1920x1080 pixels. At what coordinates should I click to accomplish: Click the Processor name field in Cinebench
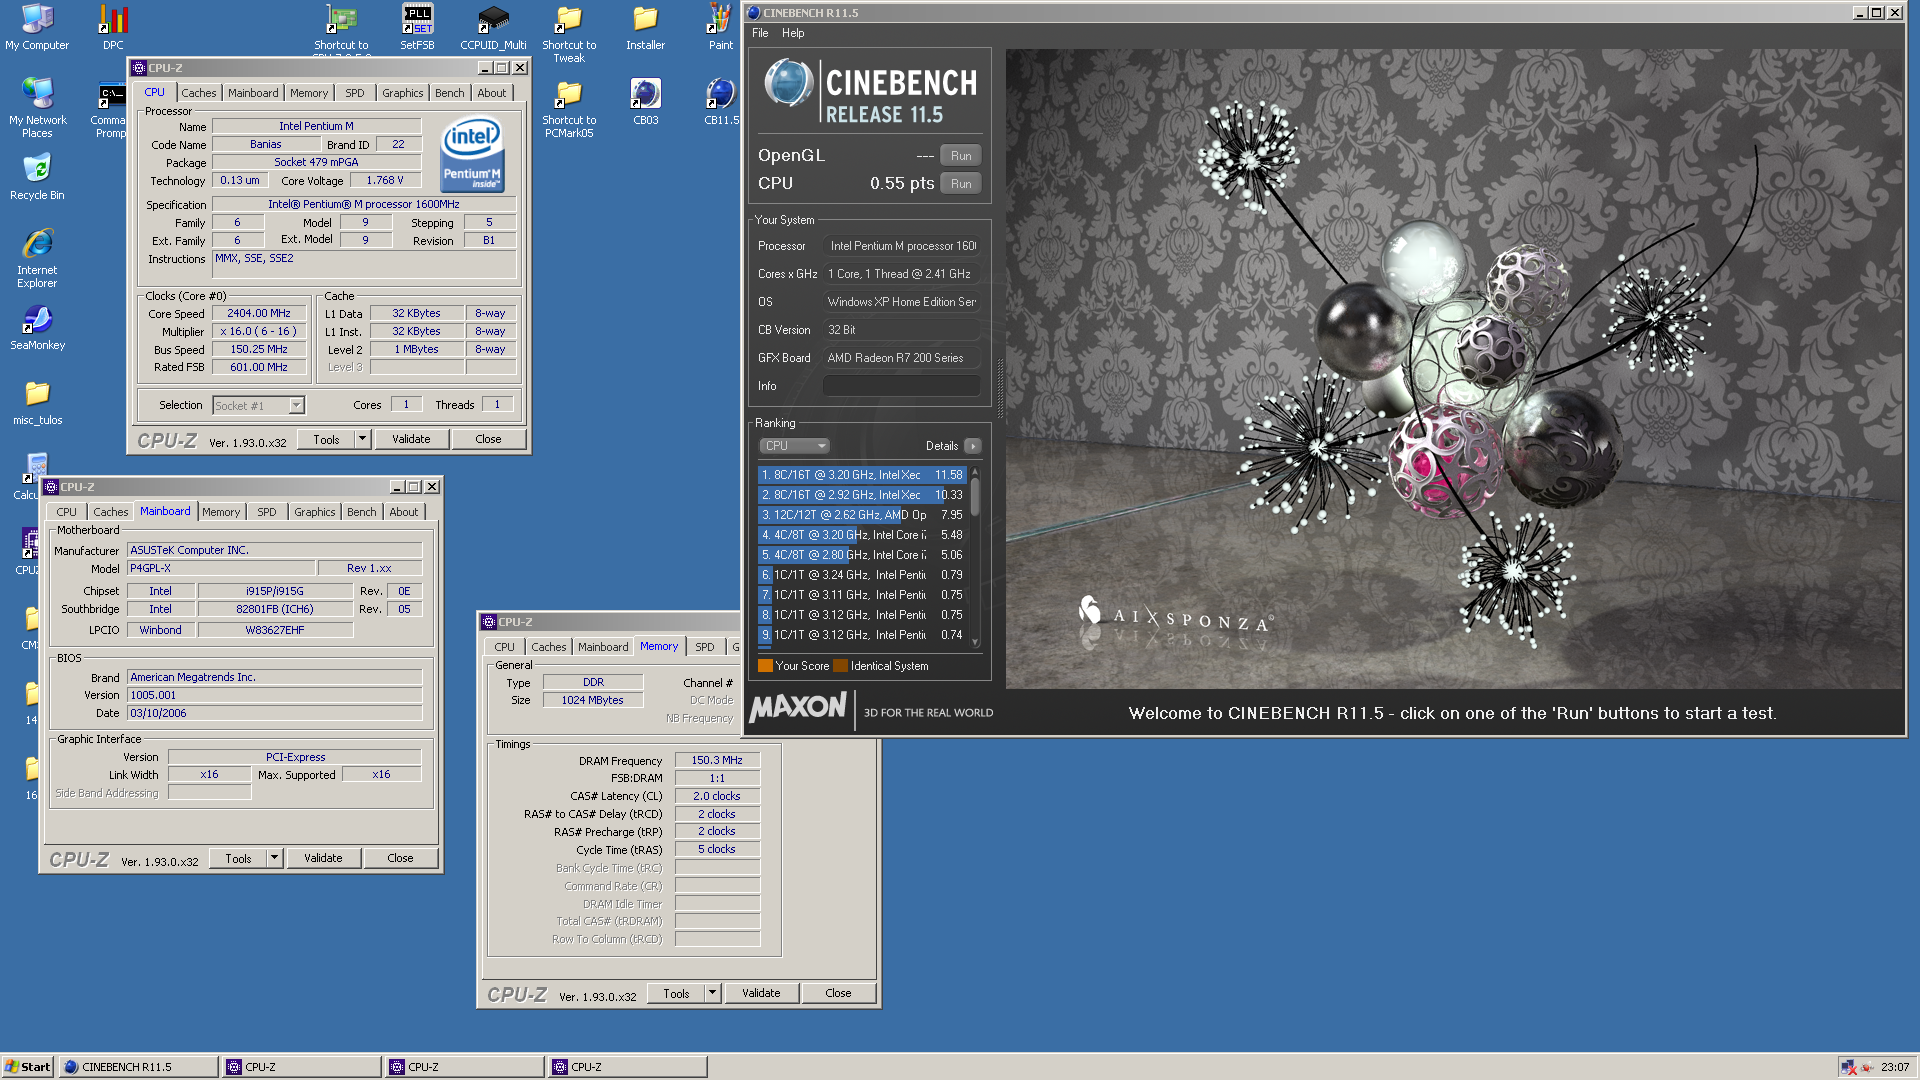(902, 246)
